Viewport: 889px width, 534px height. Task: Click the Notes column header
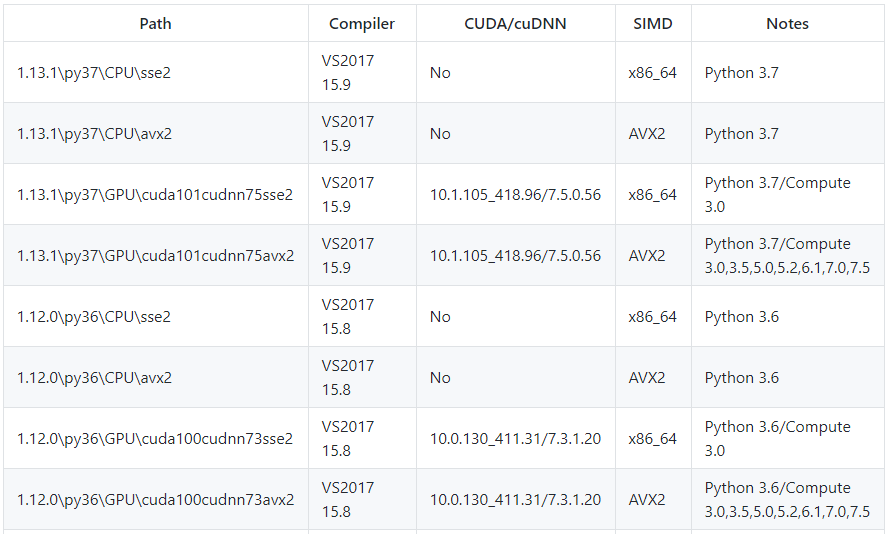tap(787, 23)
